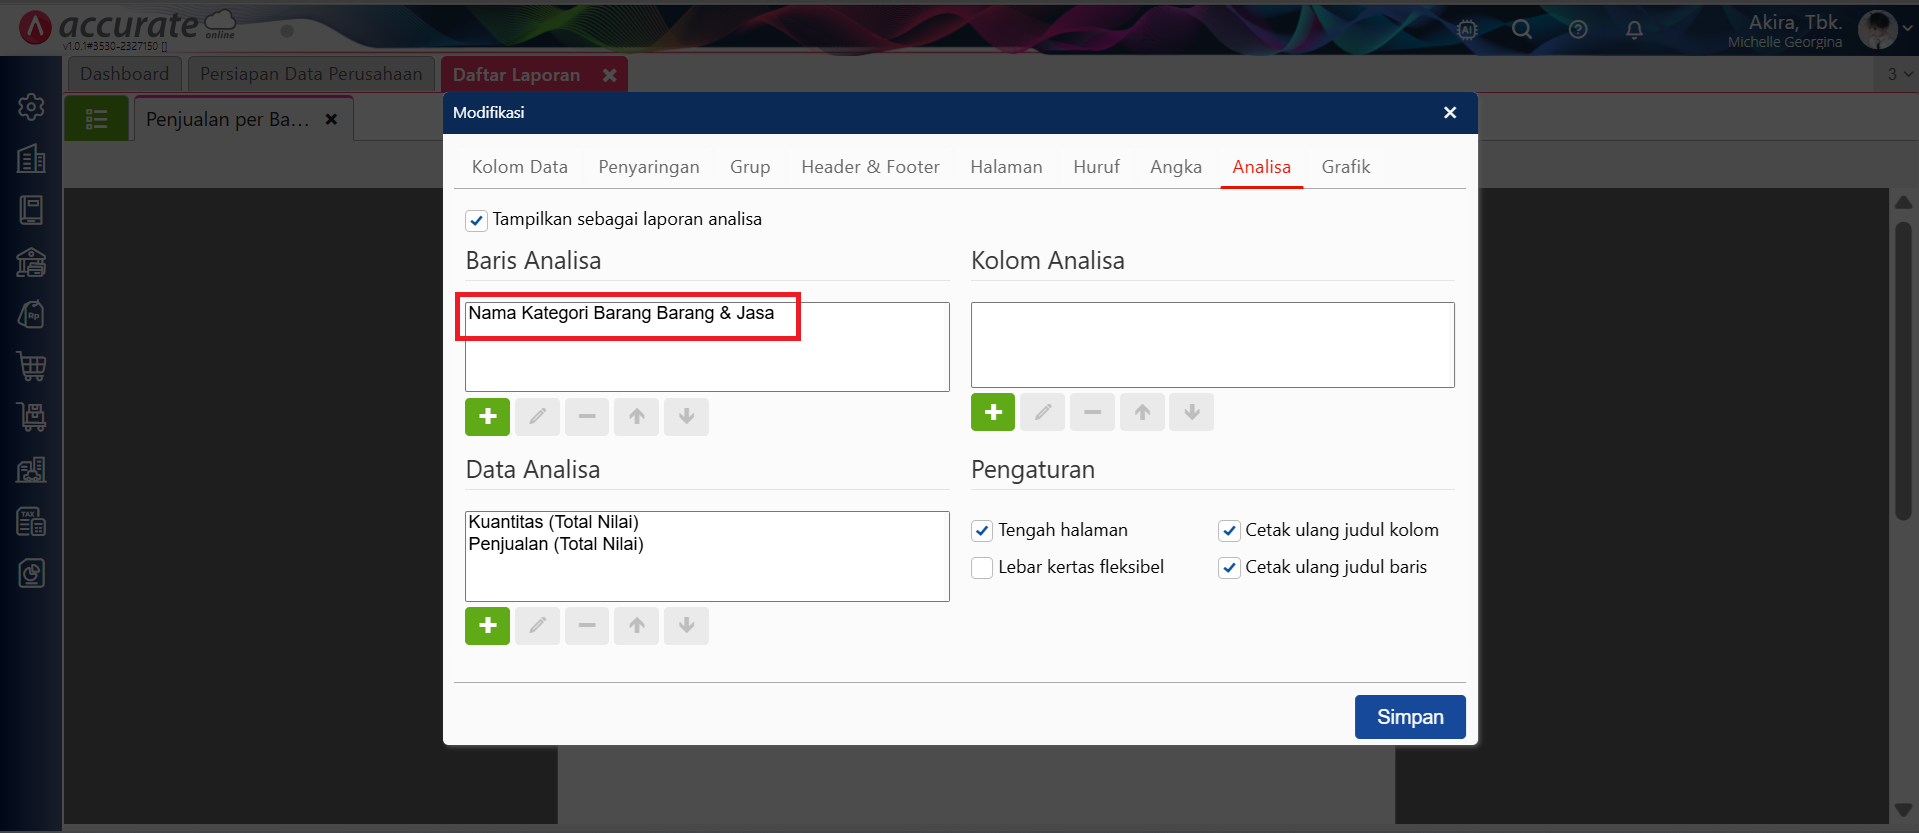Viewport: 1919px width, 833px height.
Task: Open the settings gear in the left sidebar
Action: [31, 107]
